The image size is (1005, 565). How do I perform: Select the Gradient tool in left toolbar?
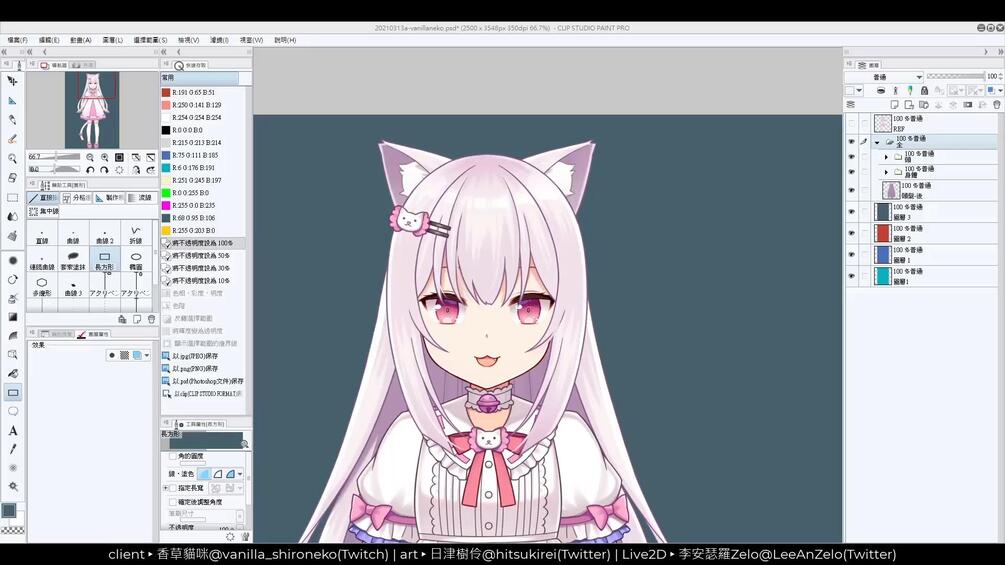point(12,317)
